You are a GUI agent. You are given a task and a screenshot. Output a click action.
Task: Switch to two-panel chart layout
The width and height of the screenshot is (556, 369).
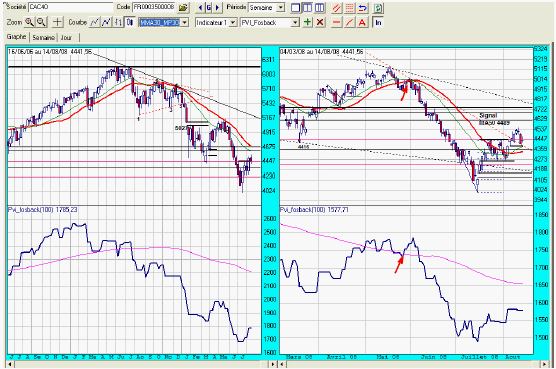[307, 7]
